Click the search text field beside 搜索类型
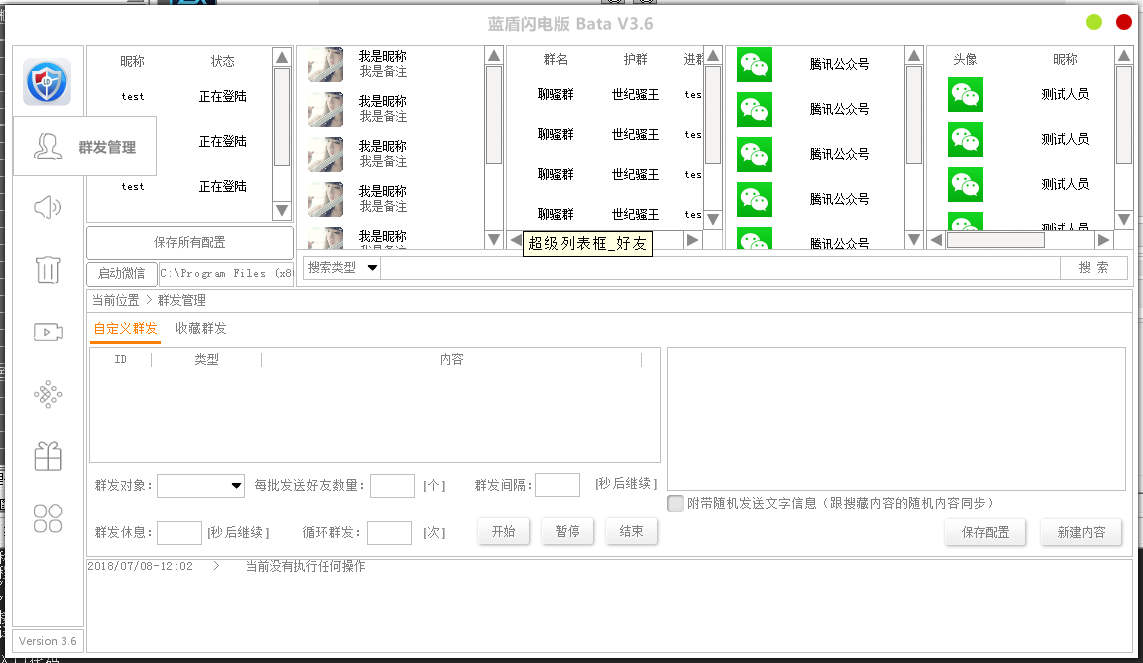 point(720,267)
